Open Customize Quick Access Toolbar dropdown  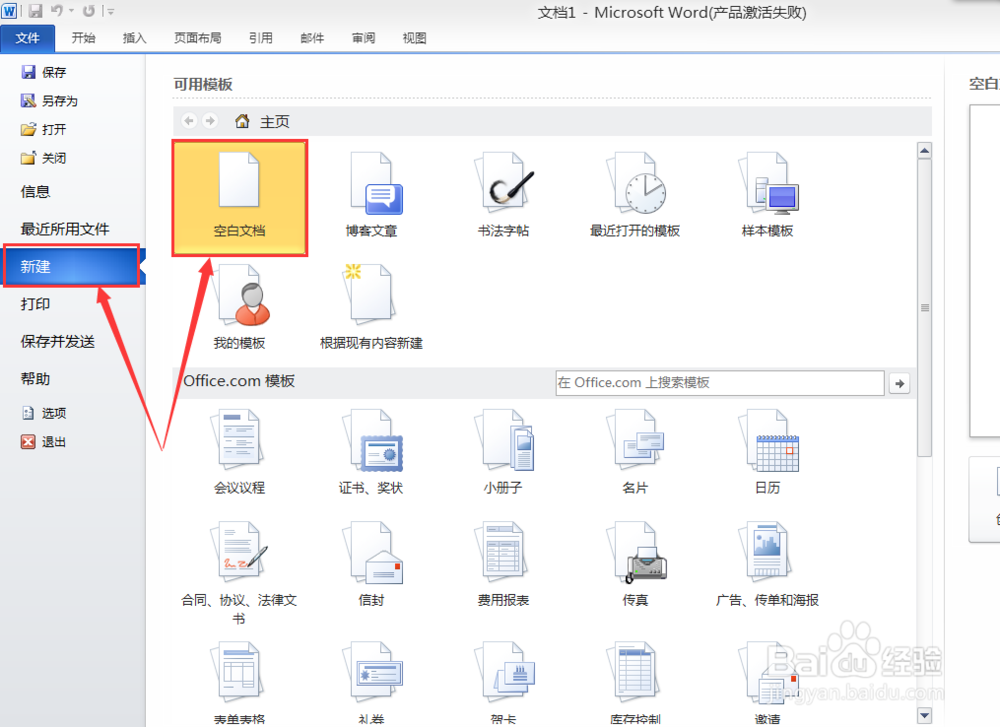(111, 11)
